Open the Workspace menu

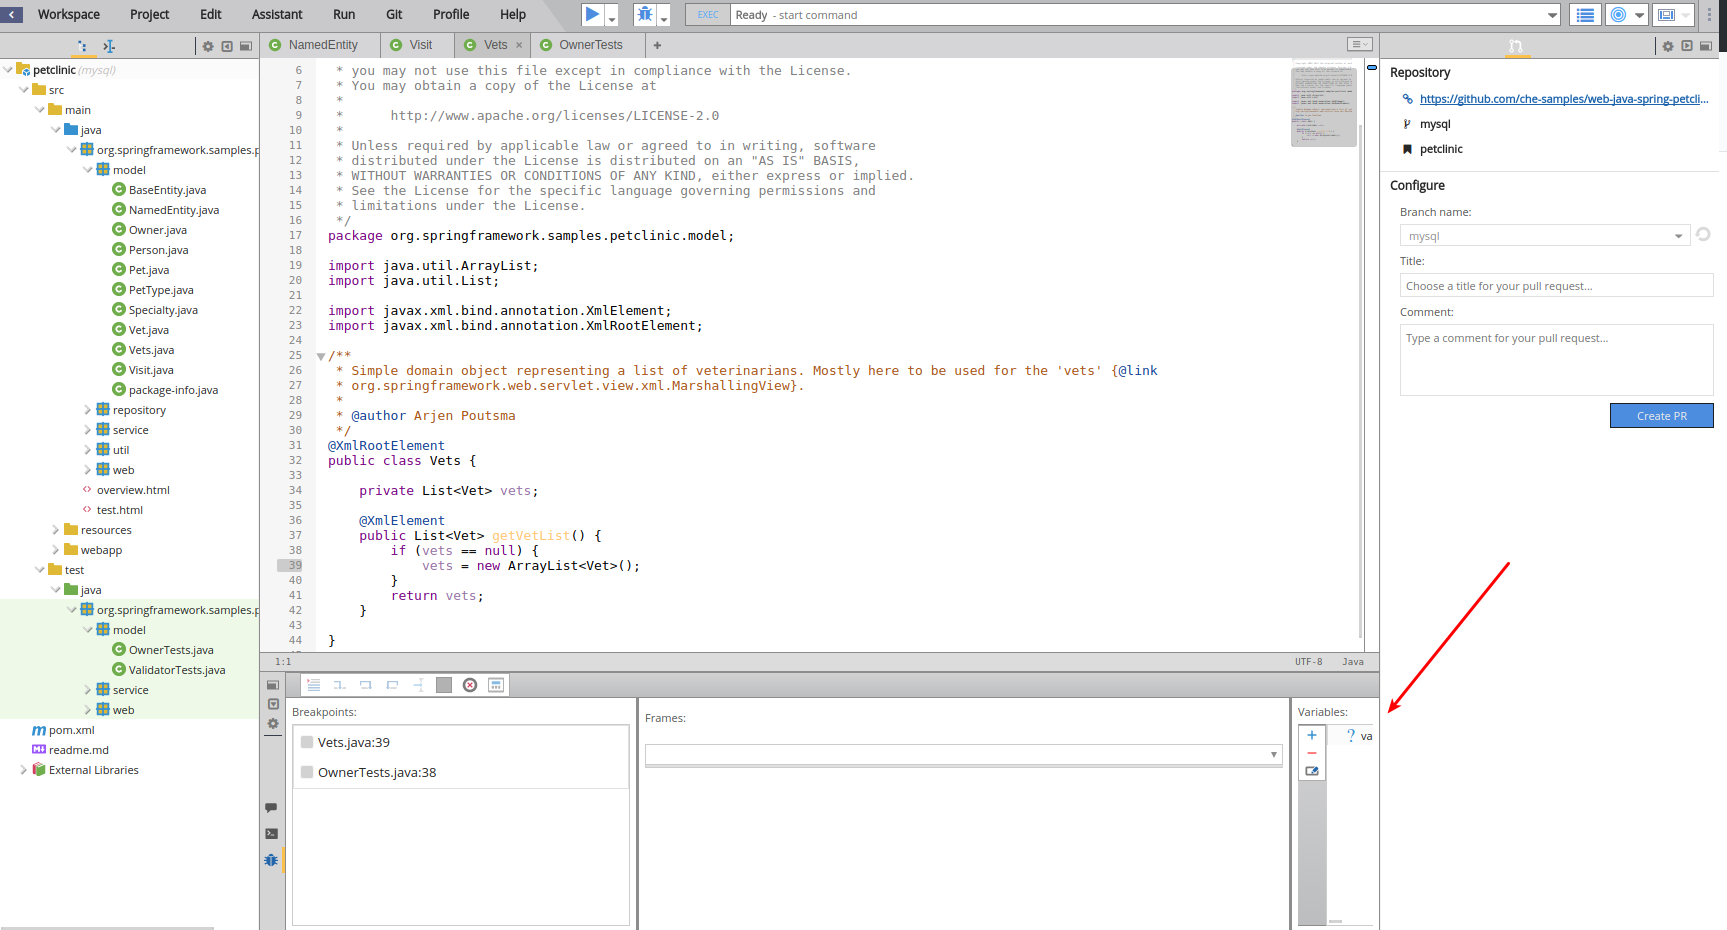[x=69, y=14]
